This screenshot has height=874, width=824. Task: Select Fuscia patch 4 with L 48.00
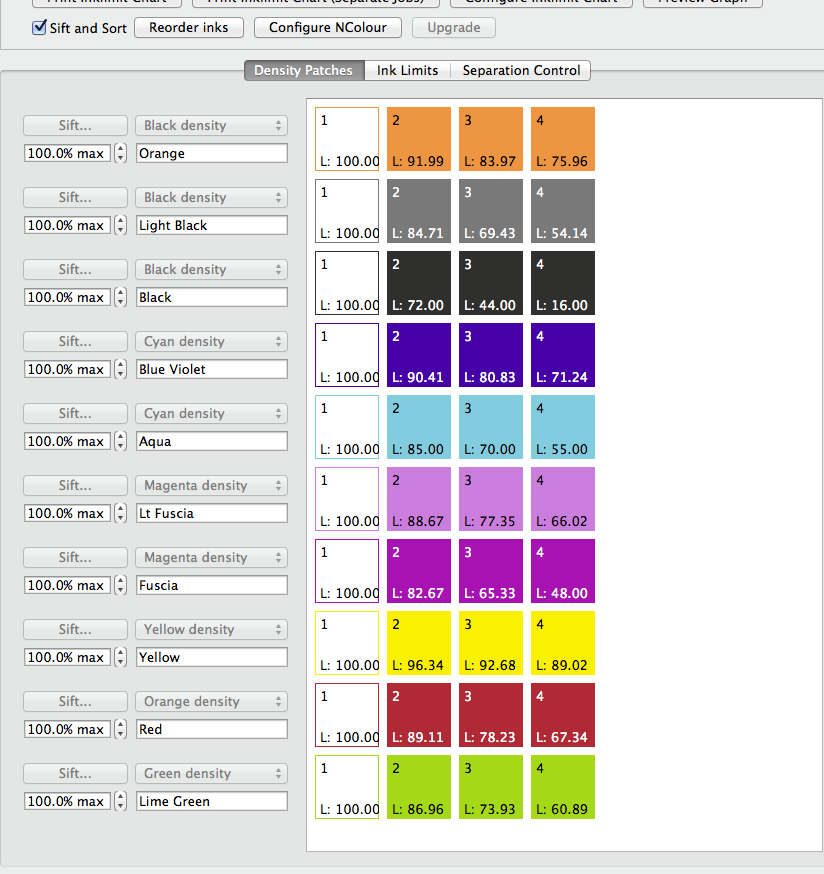tap(563, 570)
